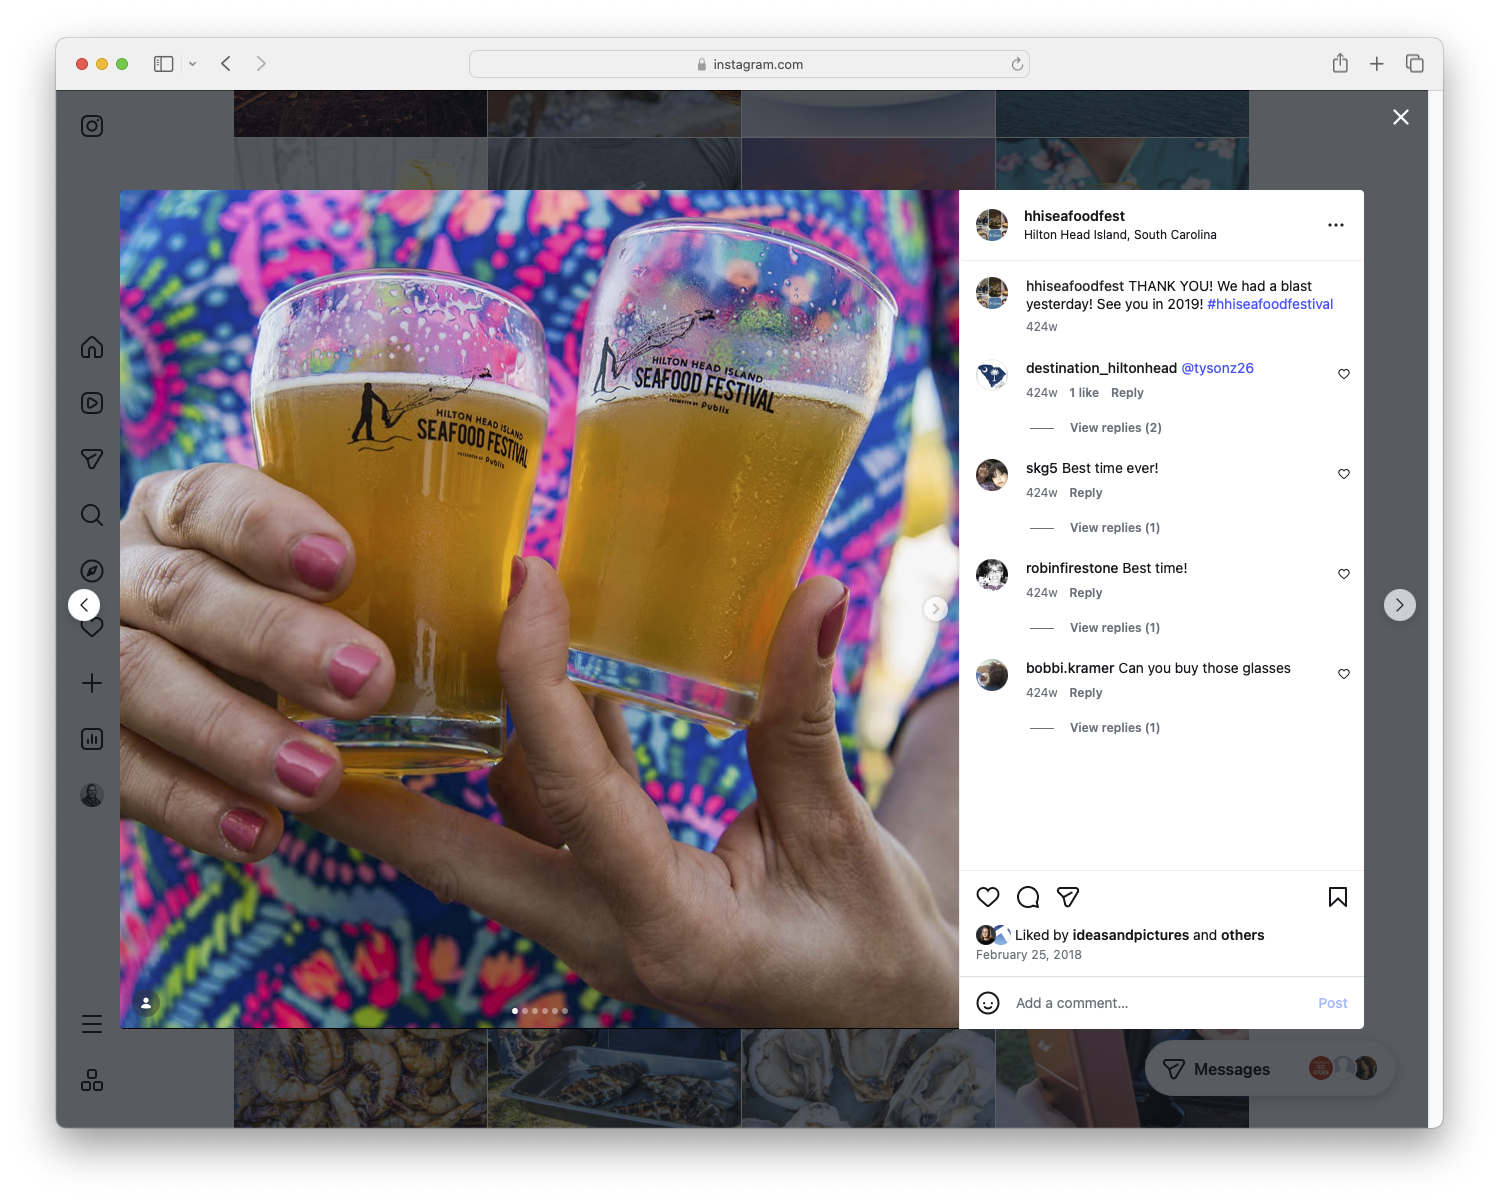This screenshot has height=1202, width=1499.
Task: Expand View replies (1) under skg5
Action: [1115, 528]
